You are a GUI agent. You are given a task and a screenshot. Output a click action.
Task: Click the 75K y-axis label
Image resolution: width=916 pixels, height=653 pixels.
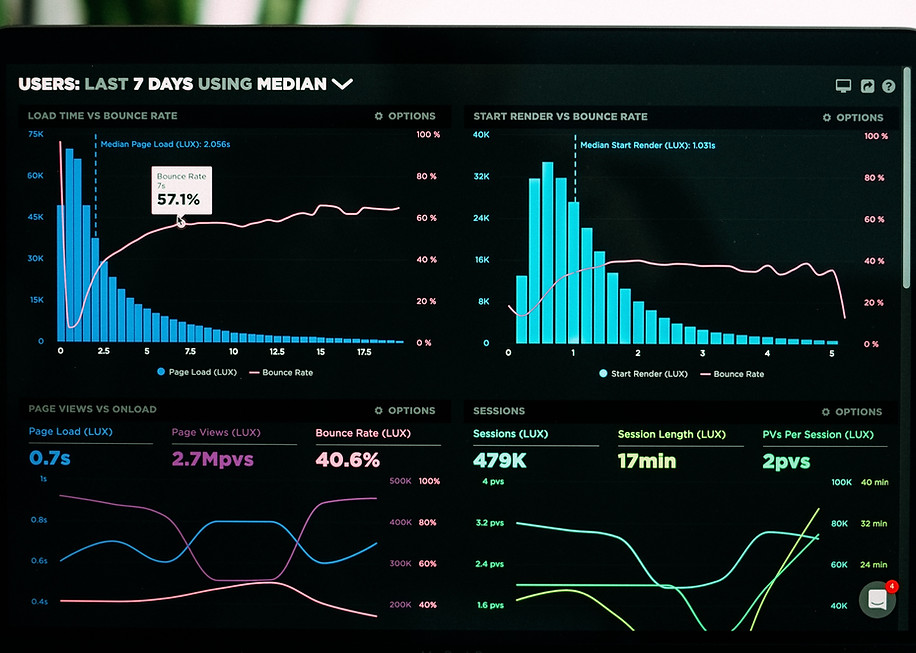36,134
